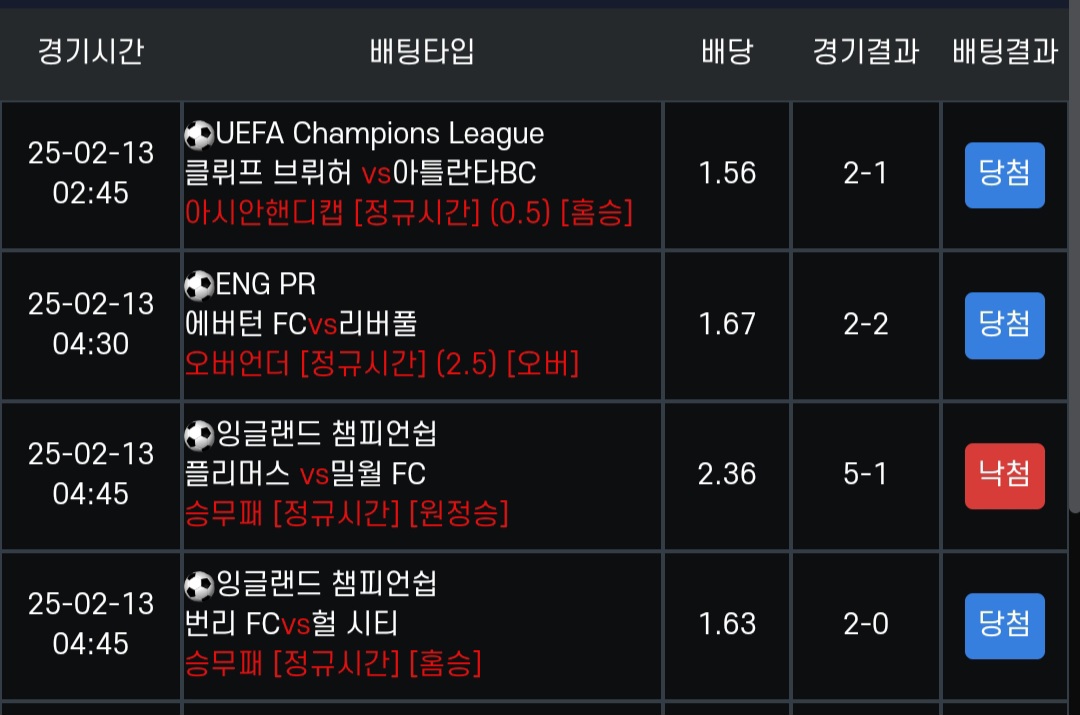Click soccer ball icon beside ENG PR

(x=200, y=285)
